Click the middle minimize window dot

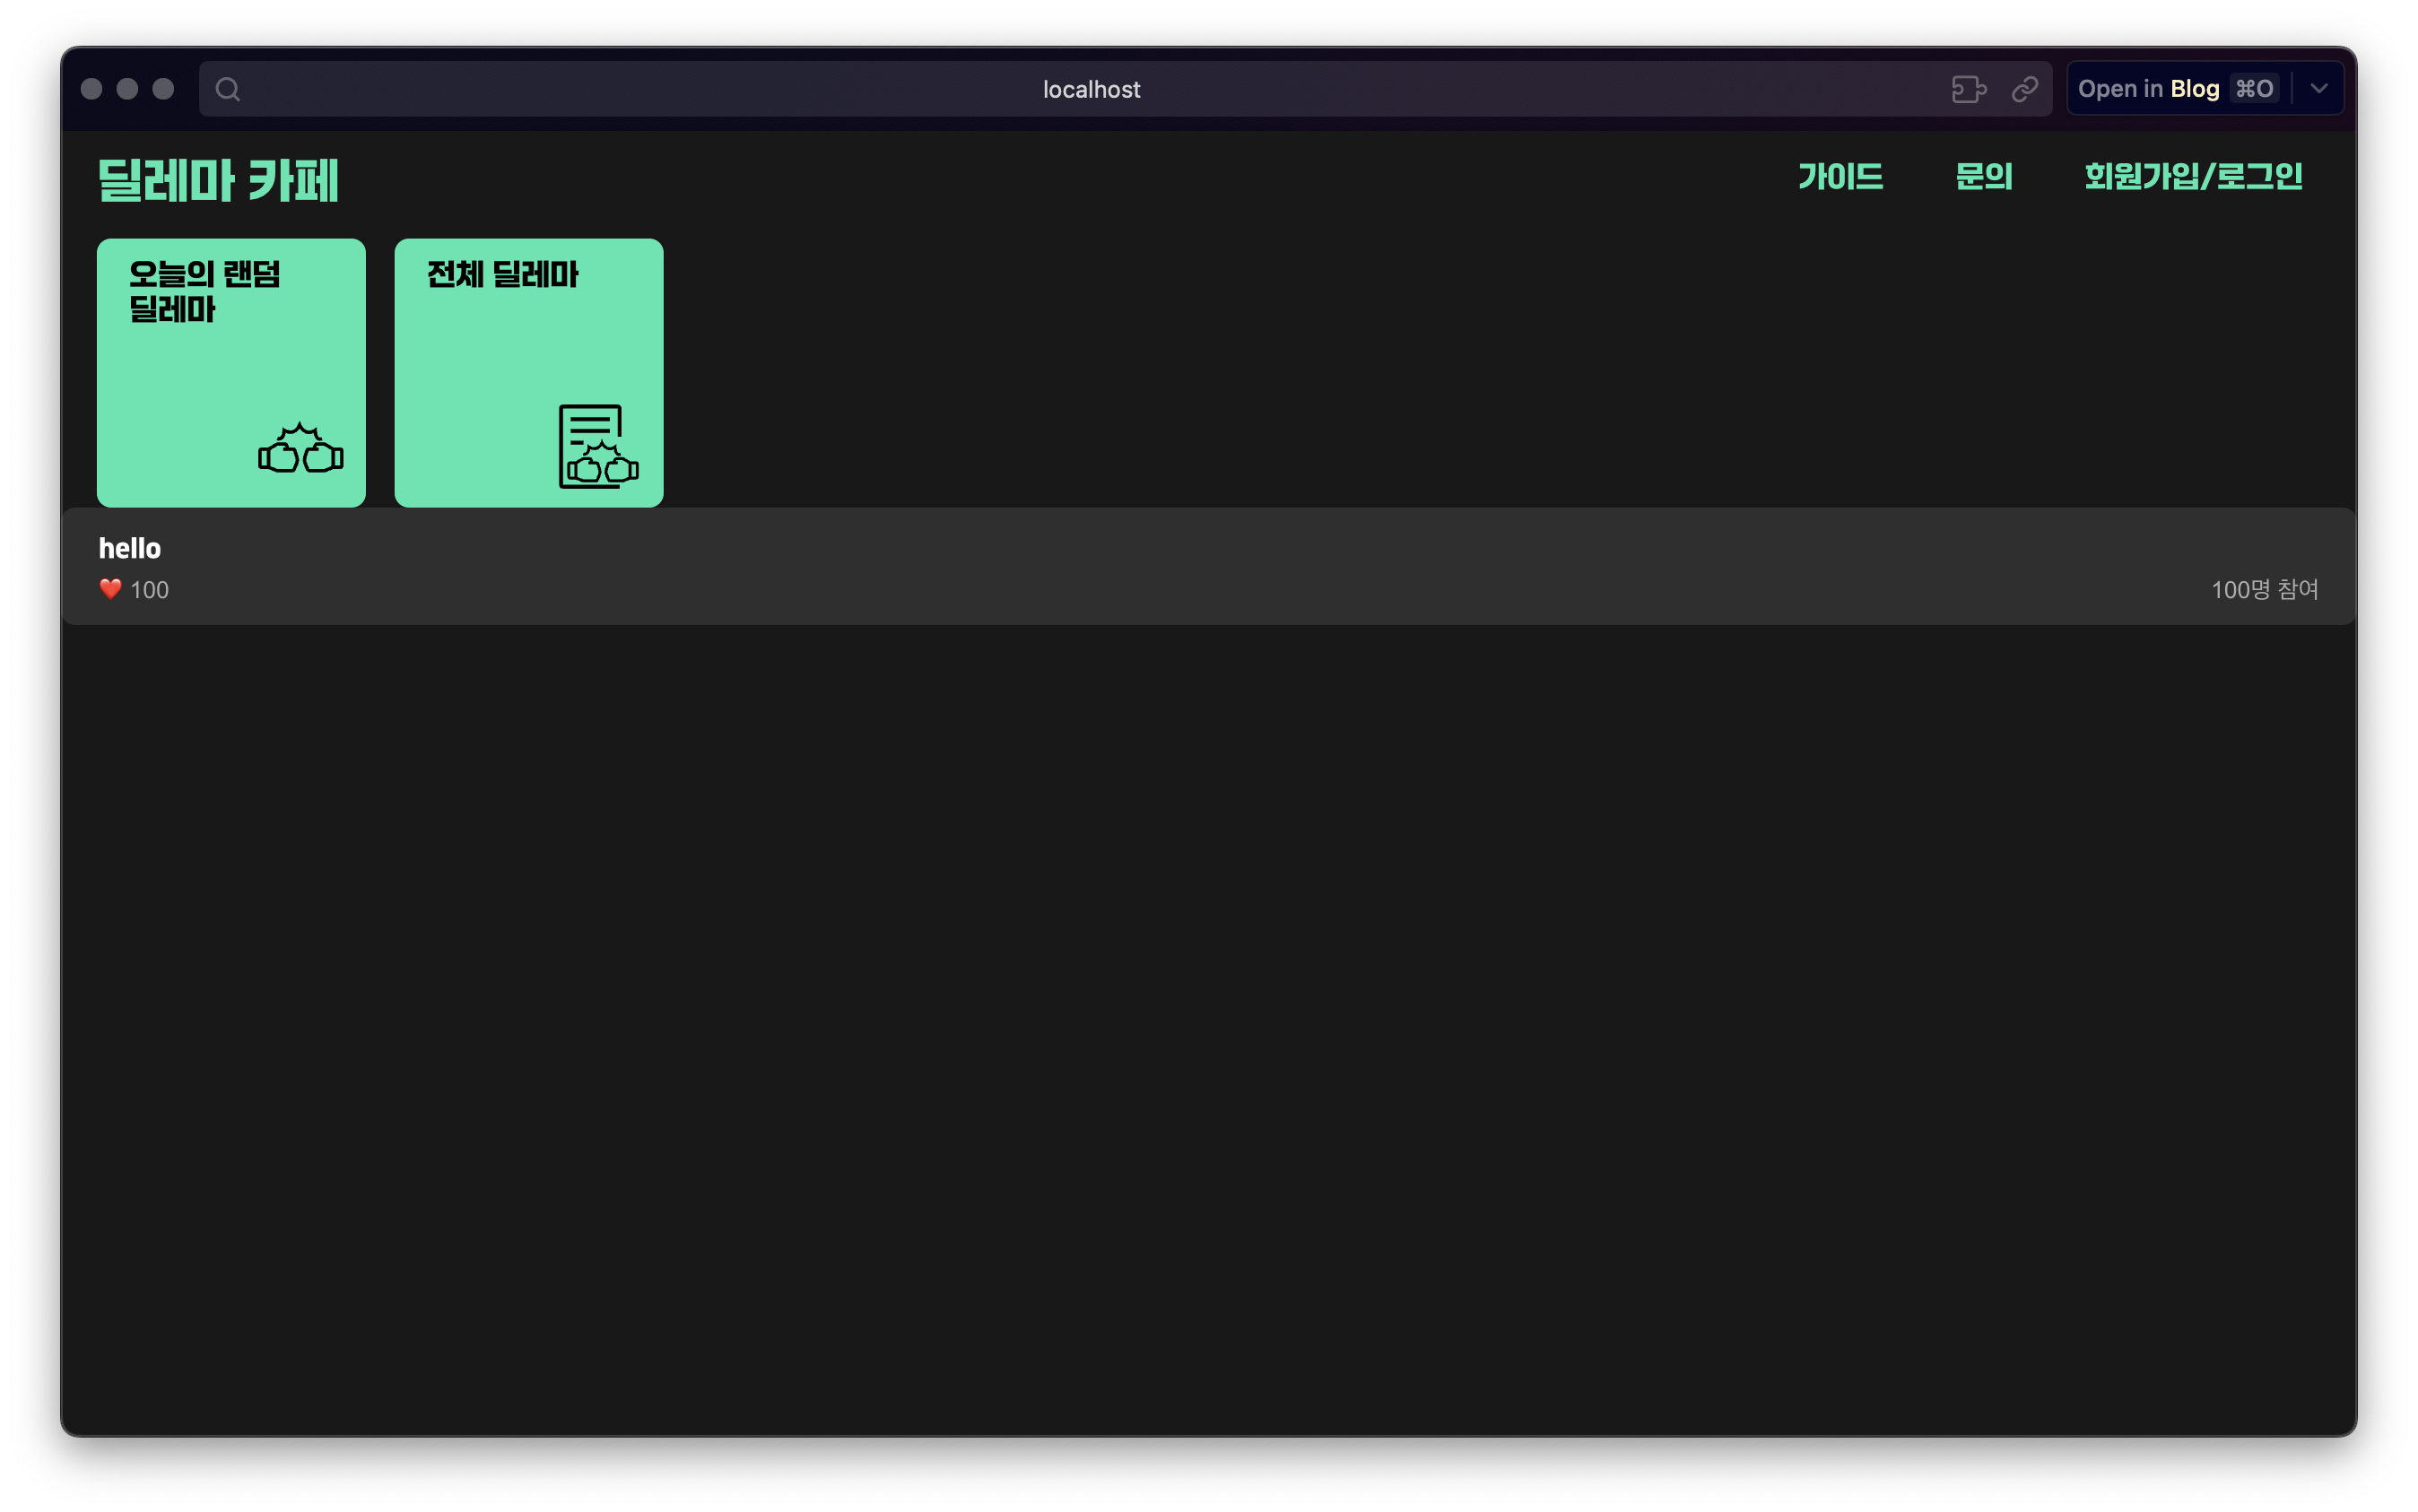[x=127, y=89]
